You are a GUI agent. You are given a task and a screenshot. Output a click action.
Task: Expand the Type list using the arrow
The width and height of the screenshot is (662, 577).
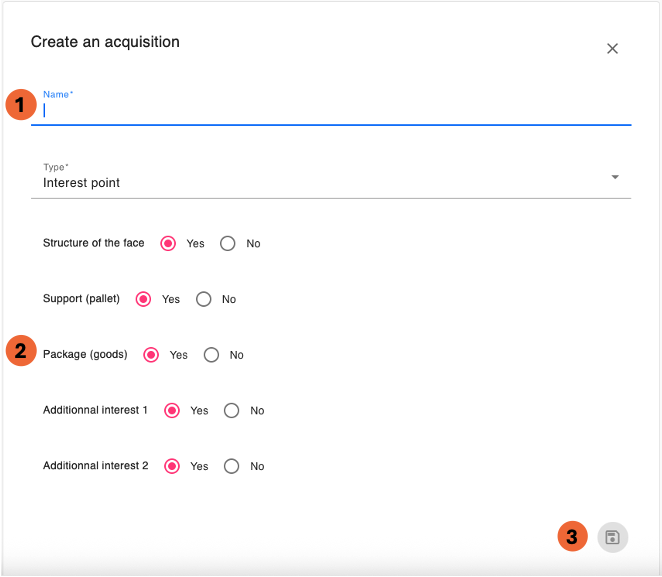[x=615, y=177]
